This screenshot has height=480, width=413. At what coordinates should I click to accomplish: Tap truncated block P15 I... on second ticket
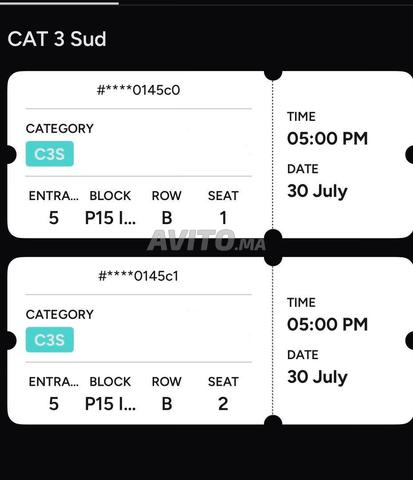(x=110, y=404)
